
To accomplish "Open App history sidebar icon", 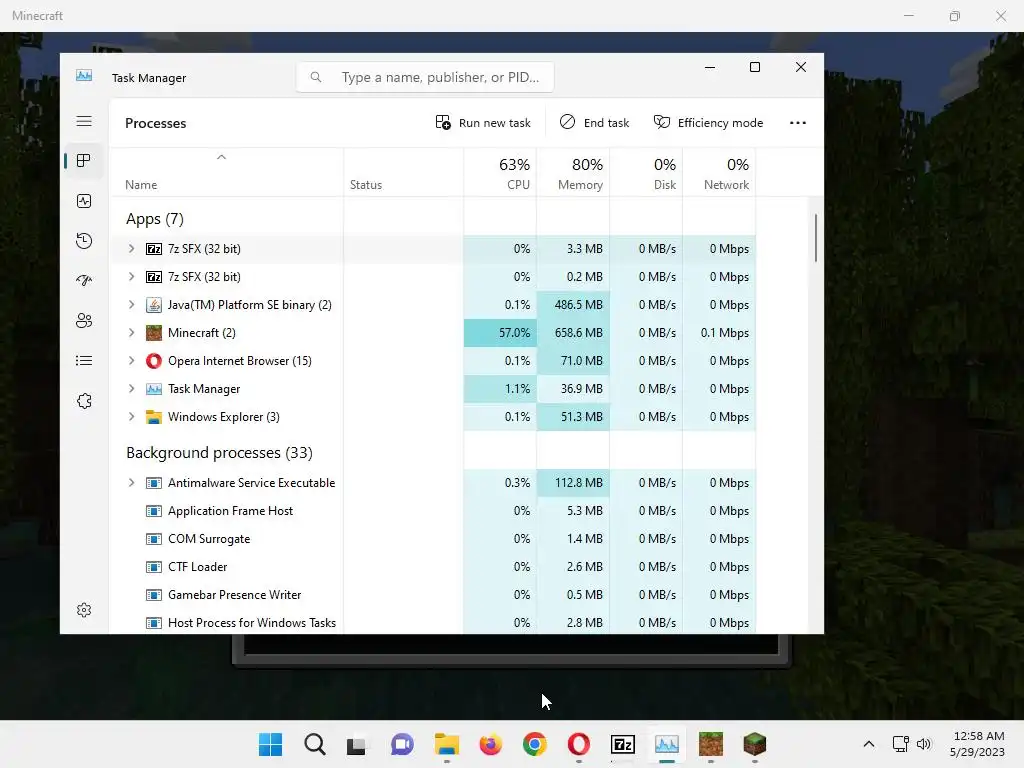I will coord(84,241).
